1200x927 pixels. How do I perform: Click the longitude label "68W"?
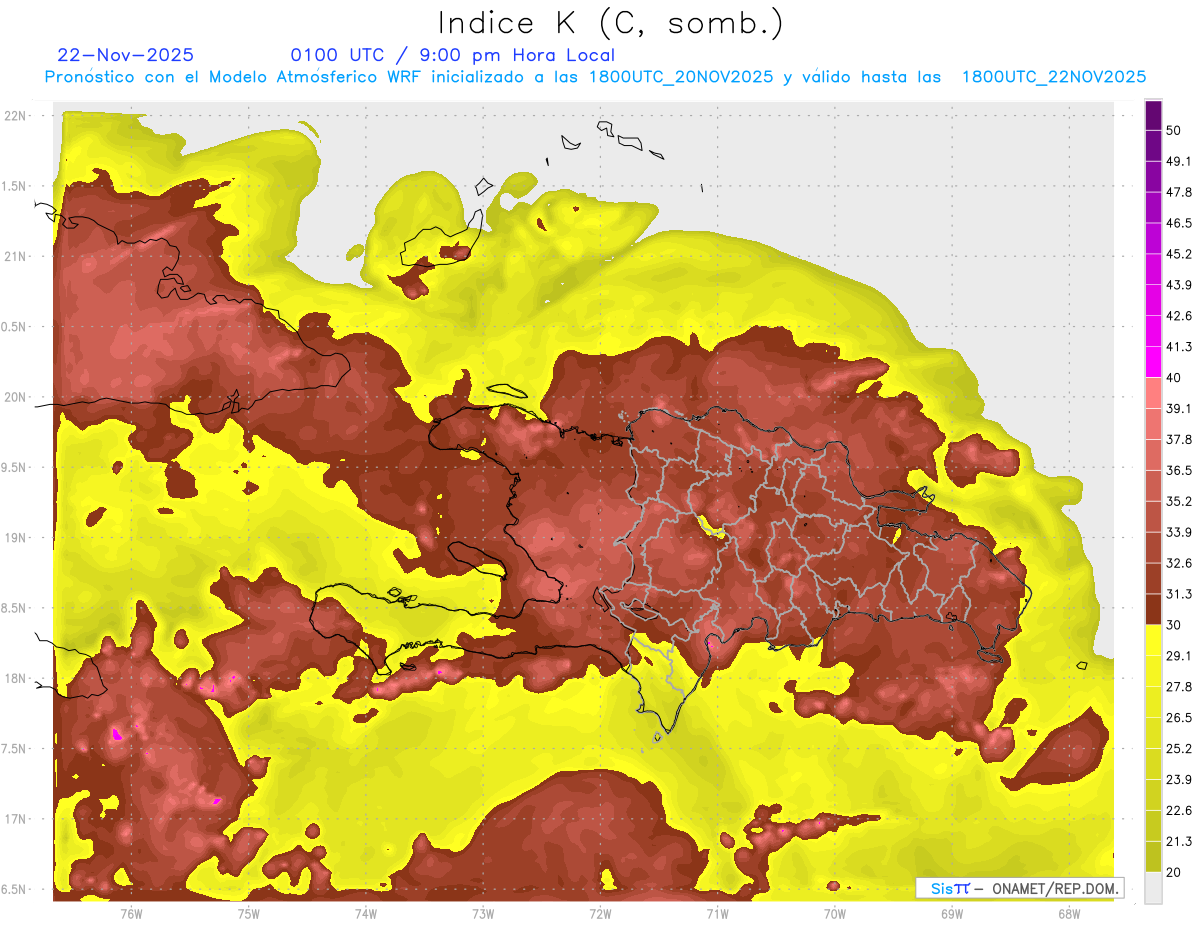tap(1068, 913)
